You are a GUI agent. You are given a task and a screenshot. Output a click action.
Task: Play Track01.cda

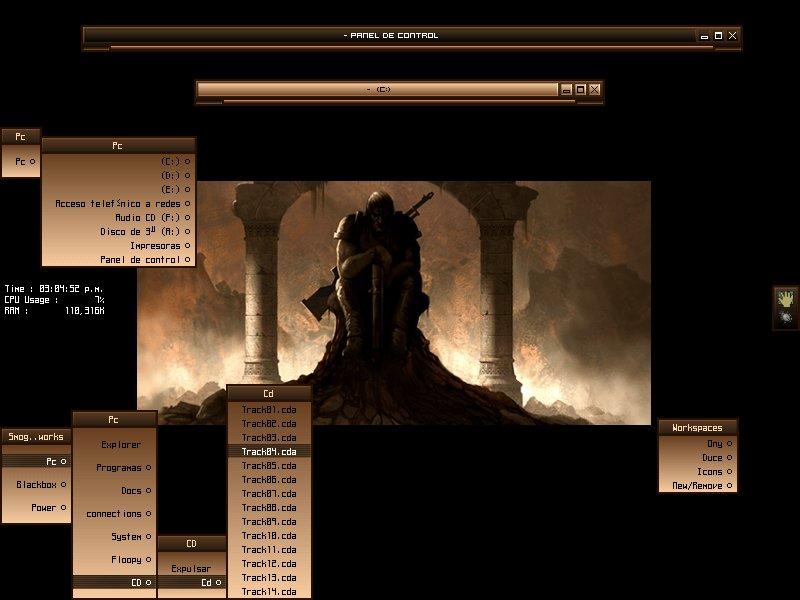click(269, 409)
